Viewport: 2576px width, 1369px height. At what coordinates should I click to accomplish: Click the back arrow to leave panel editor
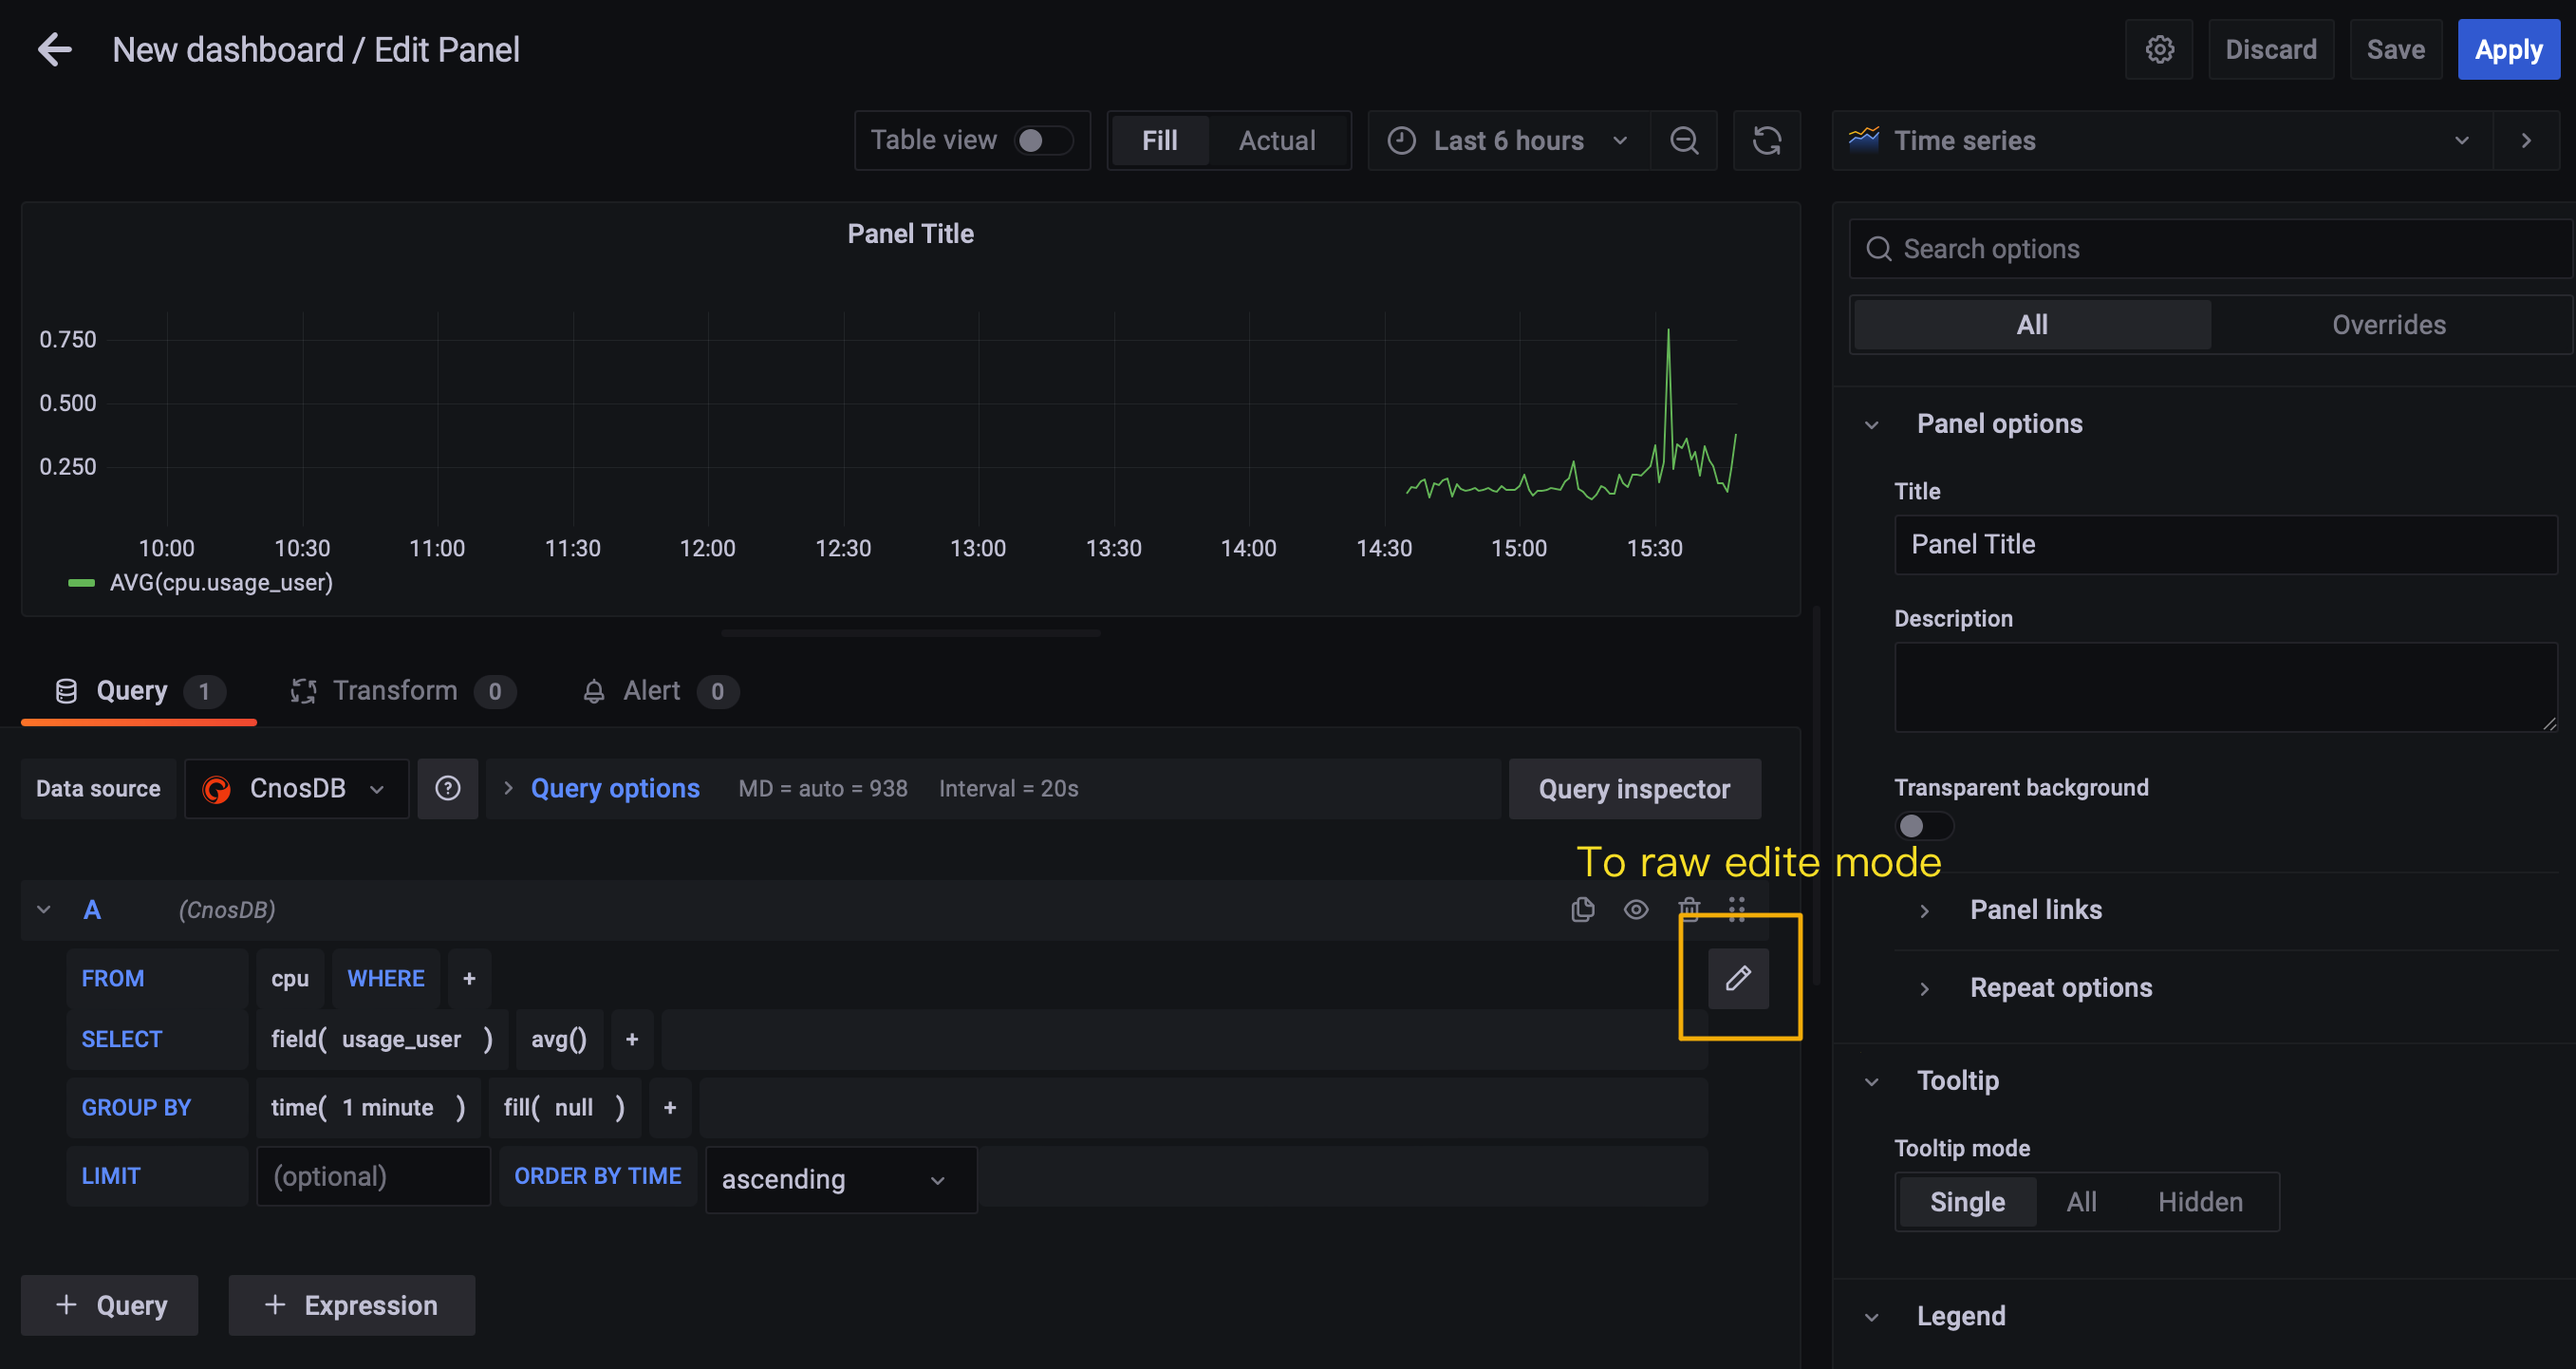pos(54,49)
